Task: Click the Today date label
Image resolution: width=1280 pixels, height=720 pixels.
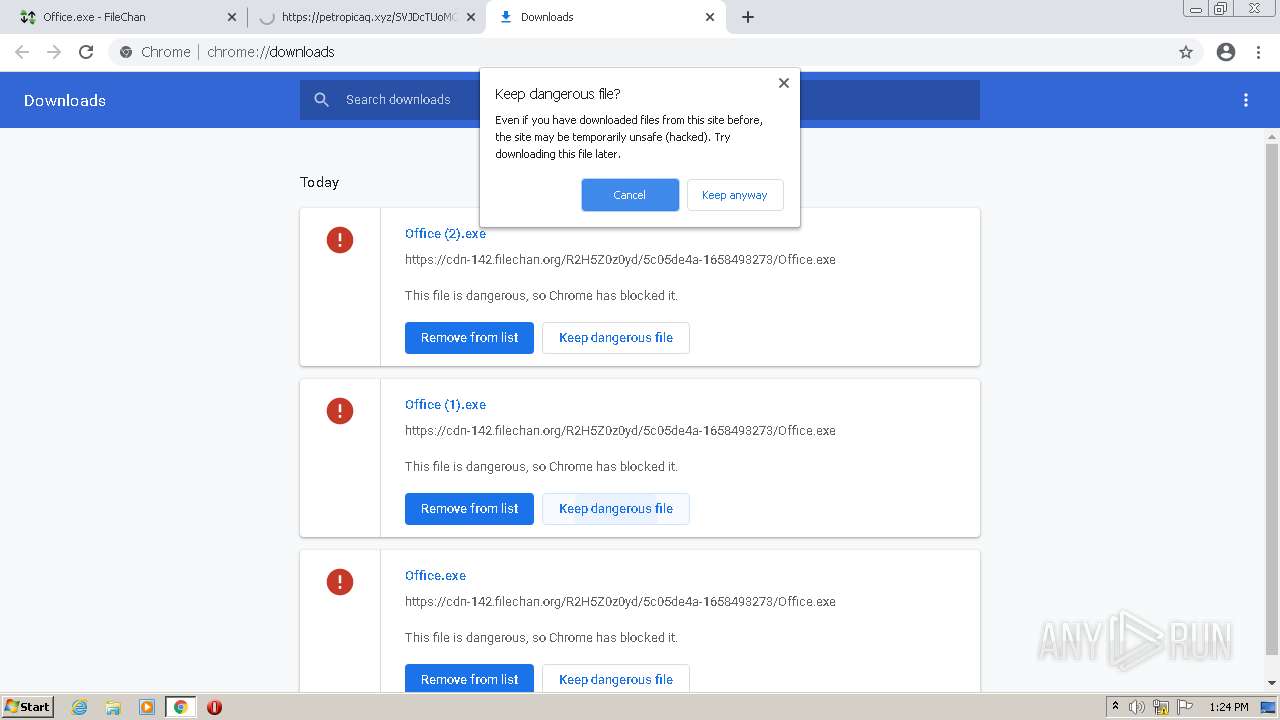Action: [319, 182]
